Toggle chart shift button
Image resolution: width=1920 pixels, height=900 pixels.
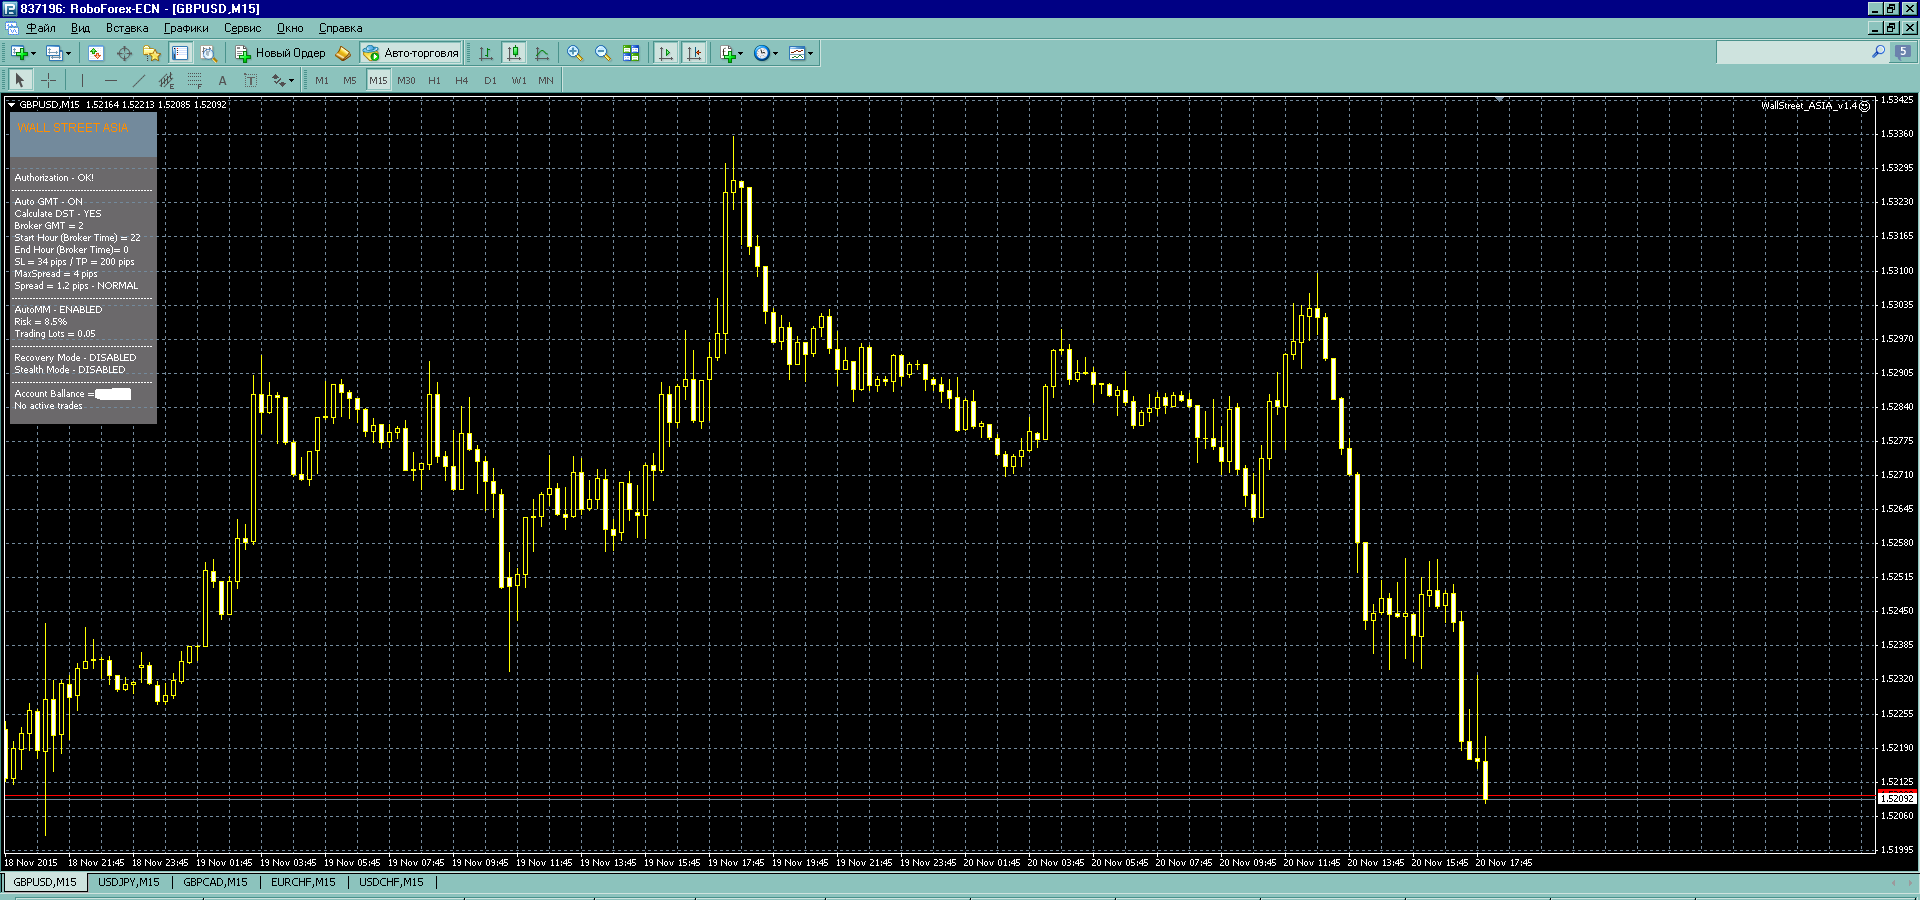click(694, 53)
